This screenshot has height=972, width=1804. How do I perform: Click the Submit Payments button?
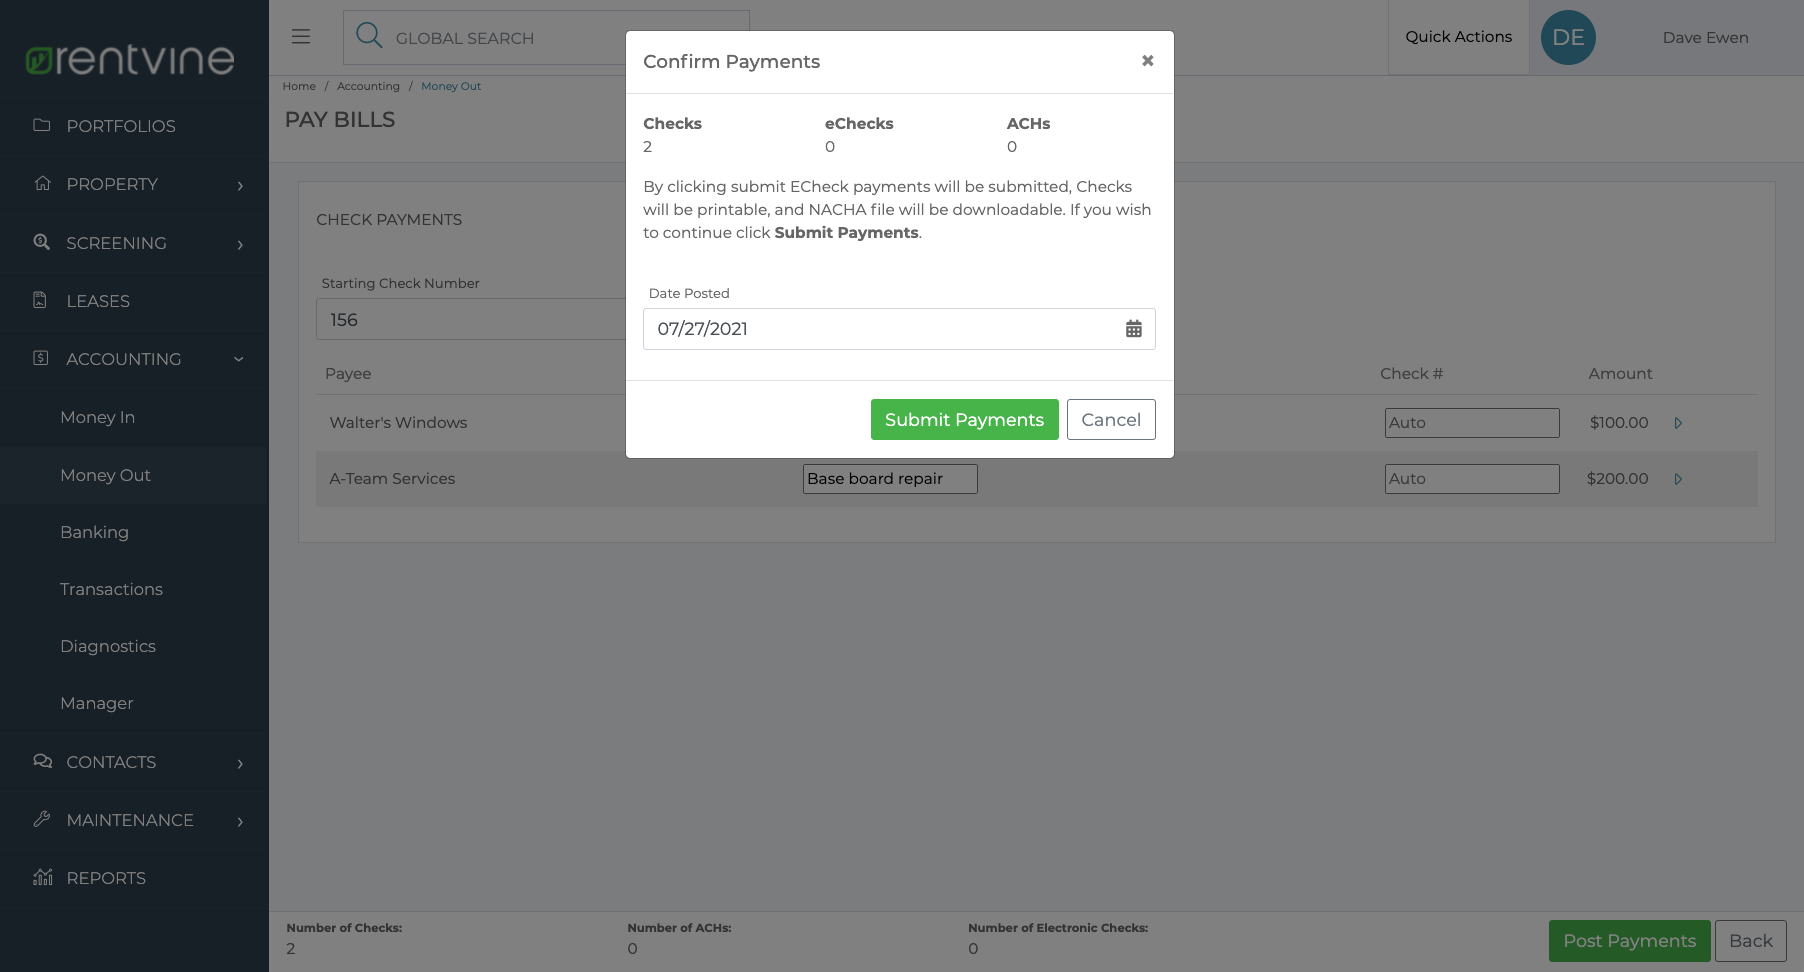[965, 420]
